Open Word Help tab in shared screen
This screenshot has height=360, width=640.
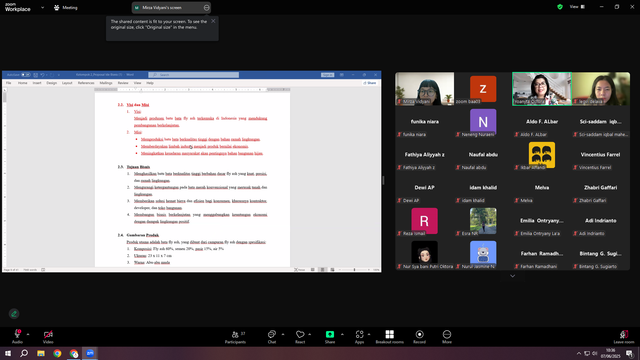[150, 83]
